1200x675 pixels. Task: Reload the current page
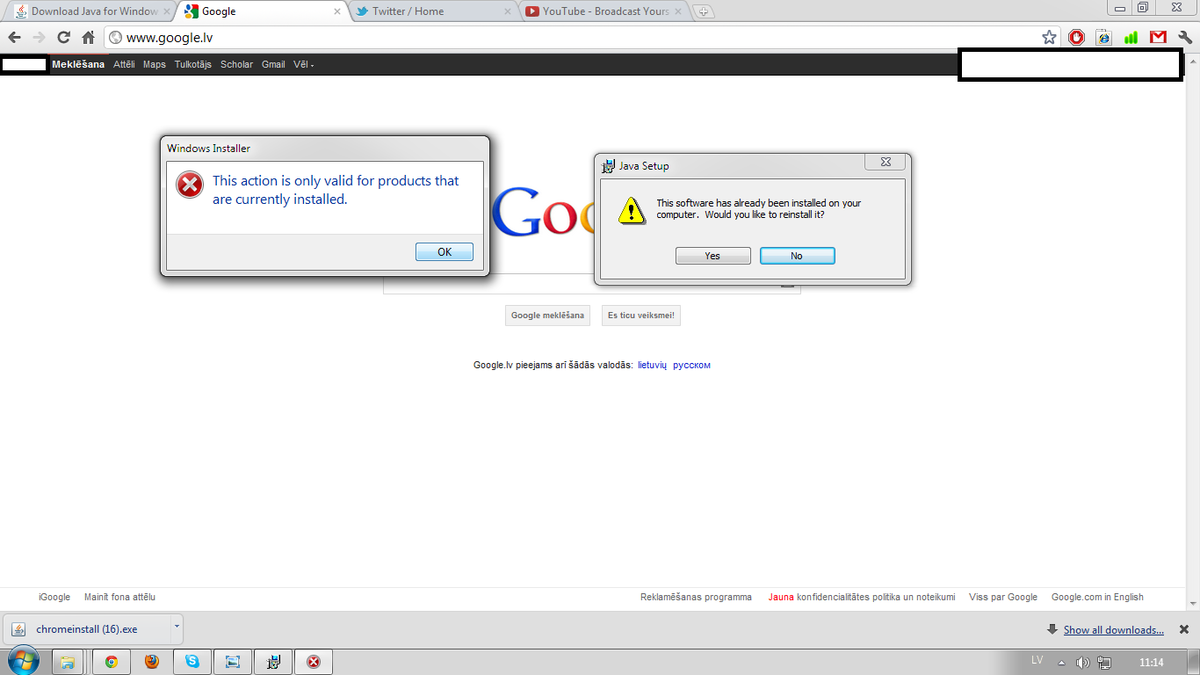point(64,38)
